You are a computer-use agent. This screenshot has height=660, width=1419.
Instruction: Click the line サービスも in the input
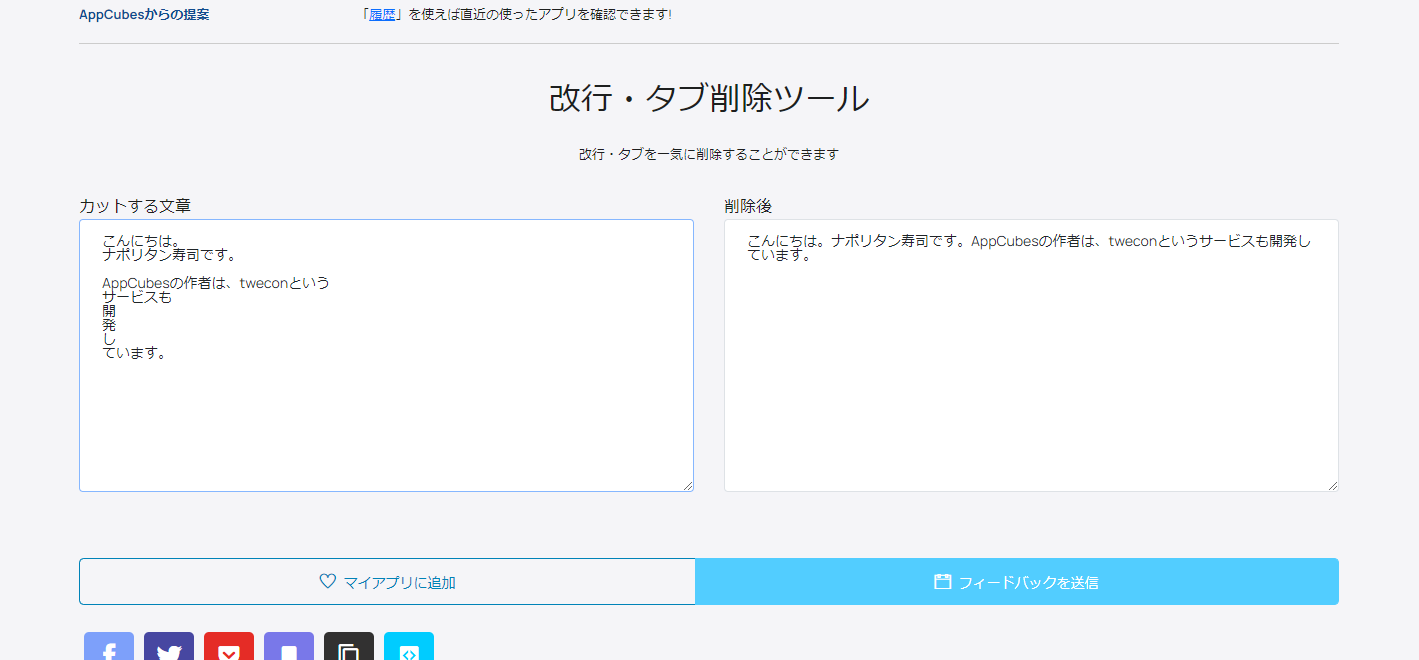coord(137,297)
